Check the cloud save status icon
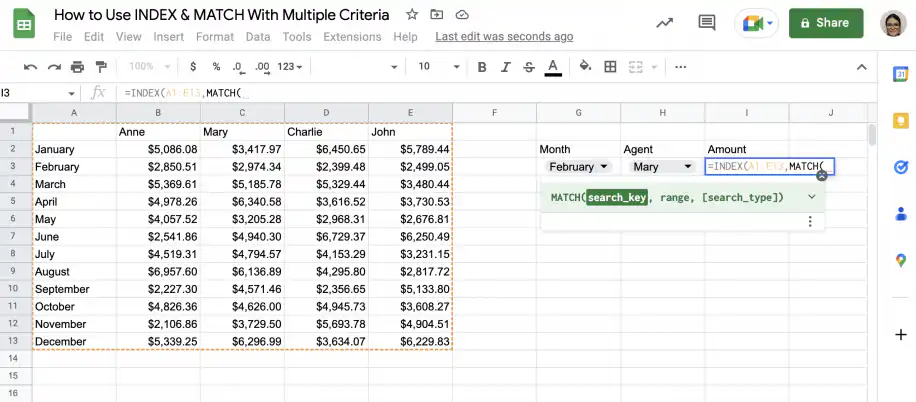Screen dimensions: 916x402 tap(462, 15)
